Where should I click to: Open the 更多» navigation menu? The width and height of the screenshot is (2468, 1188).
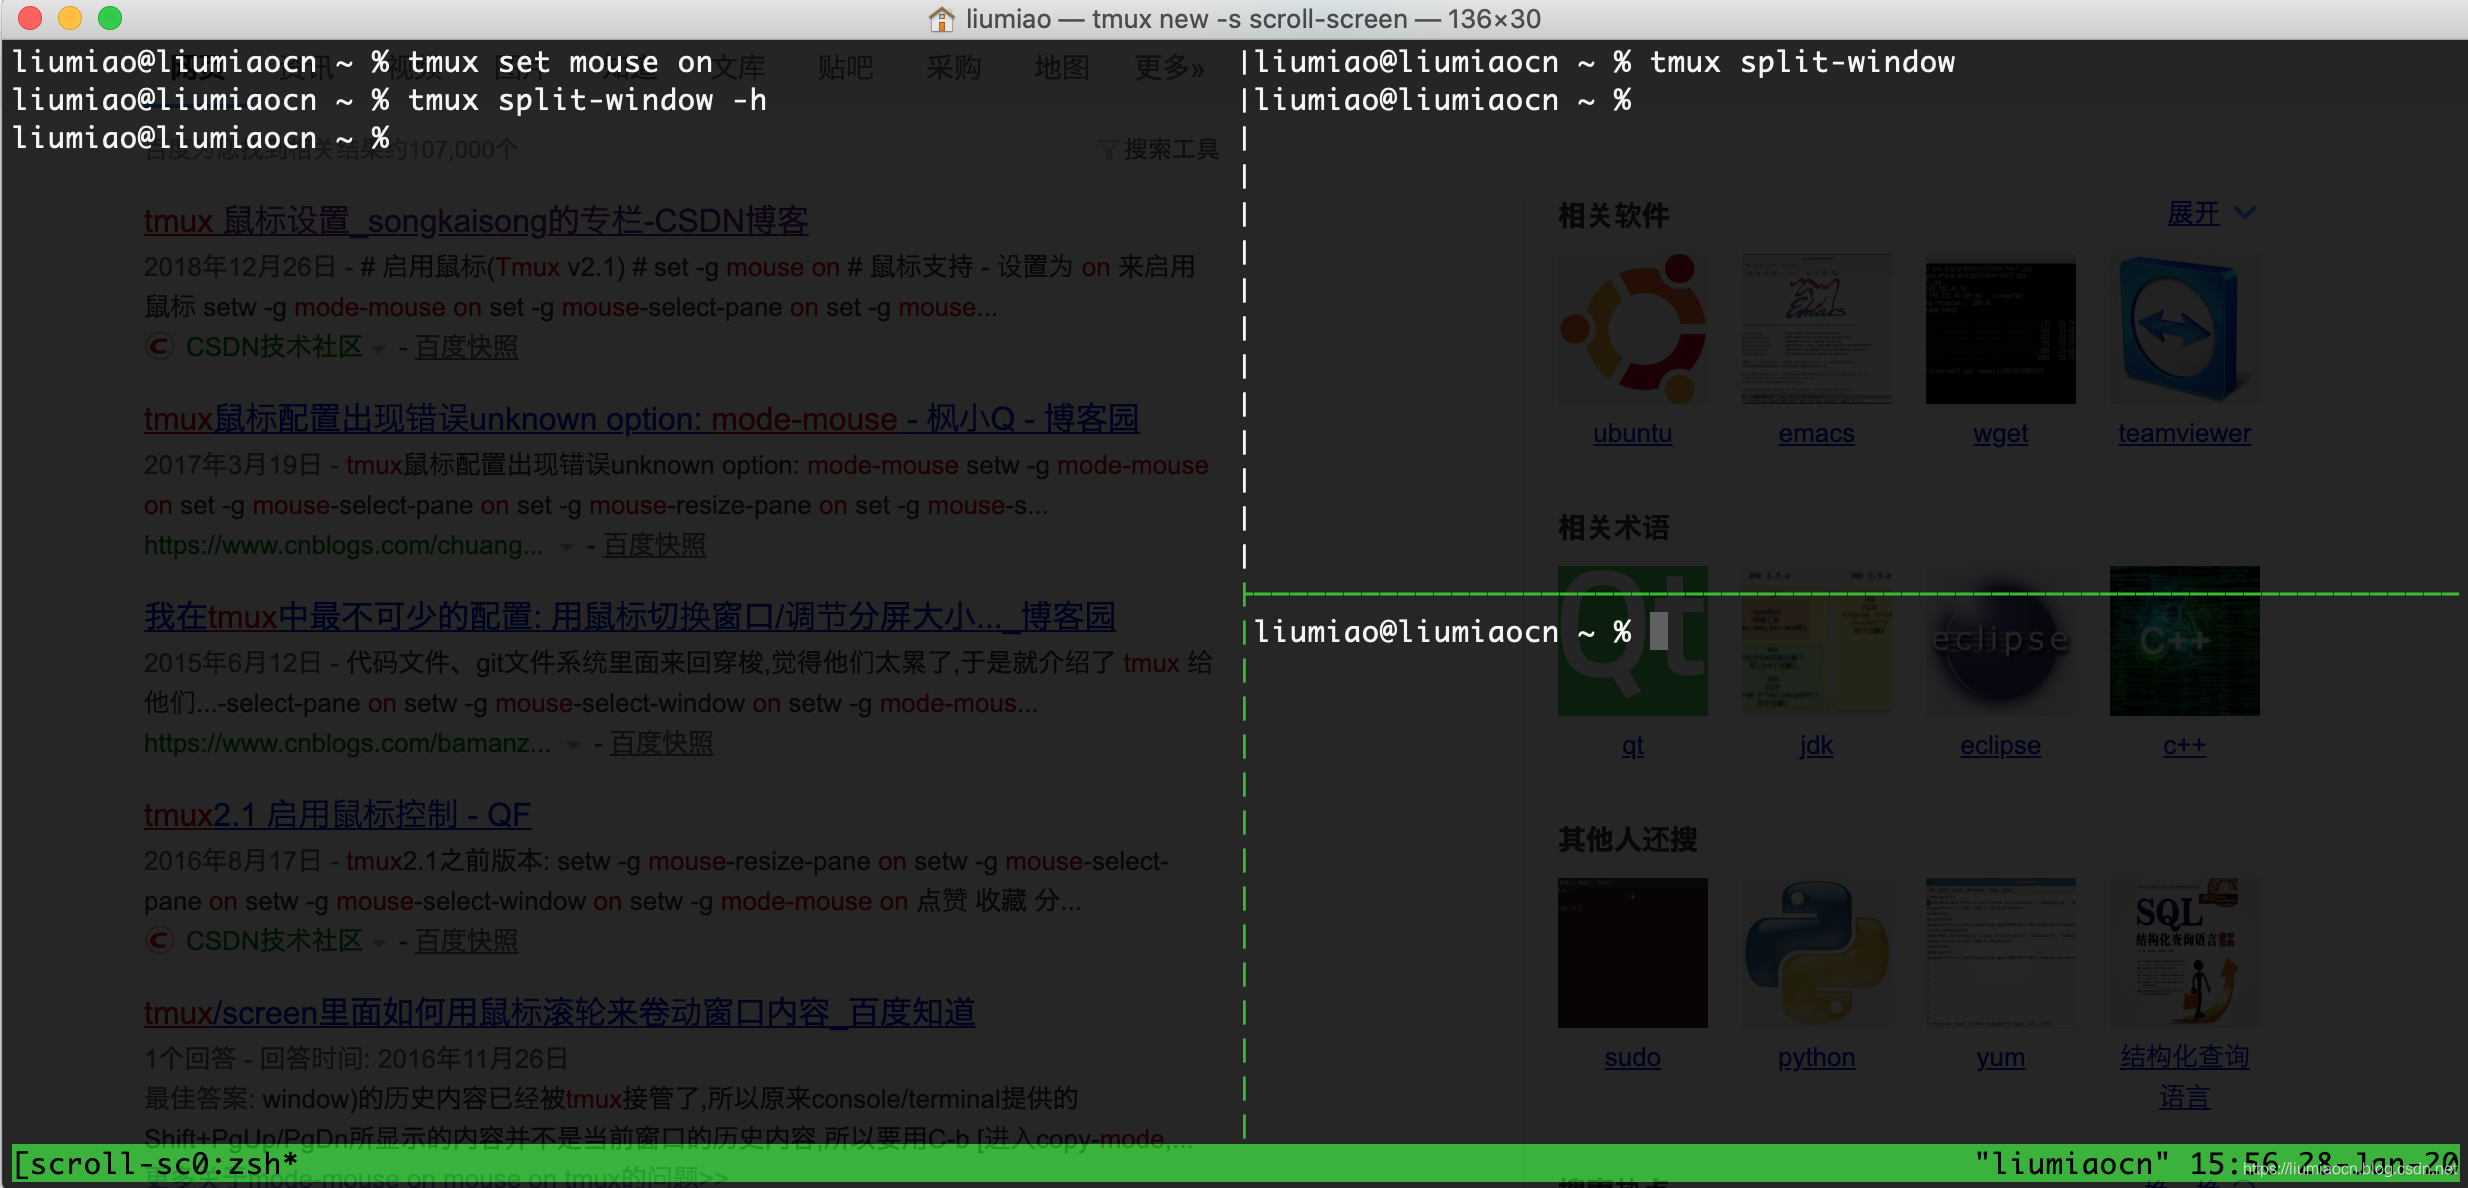click(1170, 67)
